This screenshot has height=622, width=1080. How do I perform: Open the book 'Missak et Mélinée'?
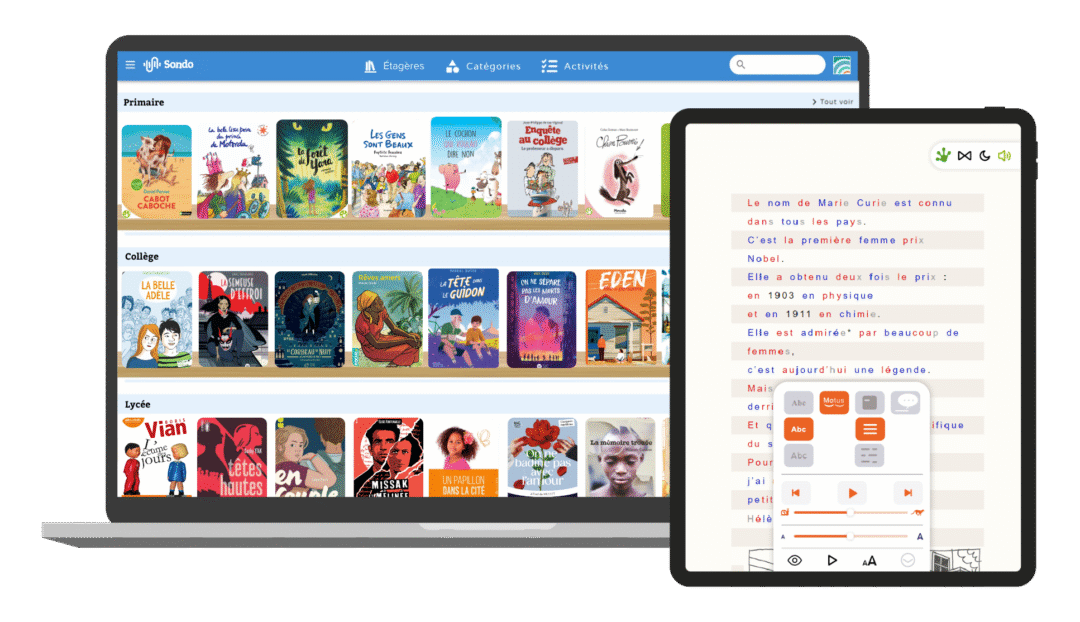388,457
